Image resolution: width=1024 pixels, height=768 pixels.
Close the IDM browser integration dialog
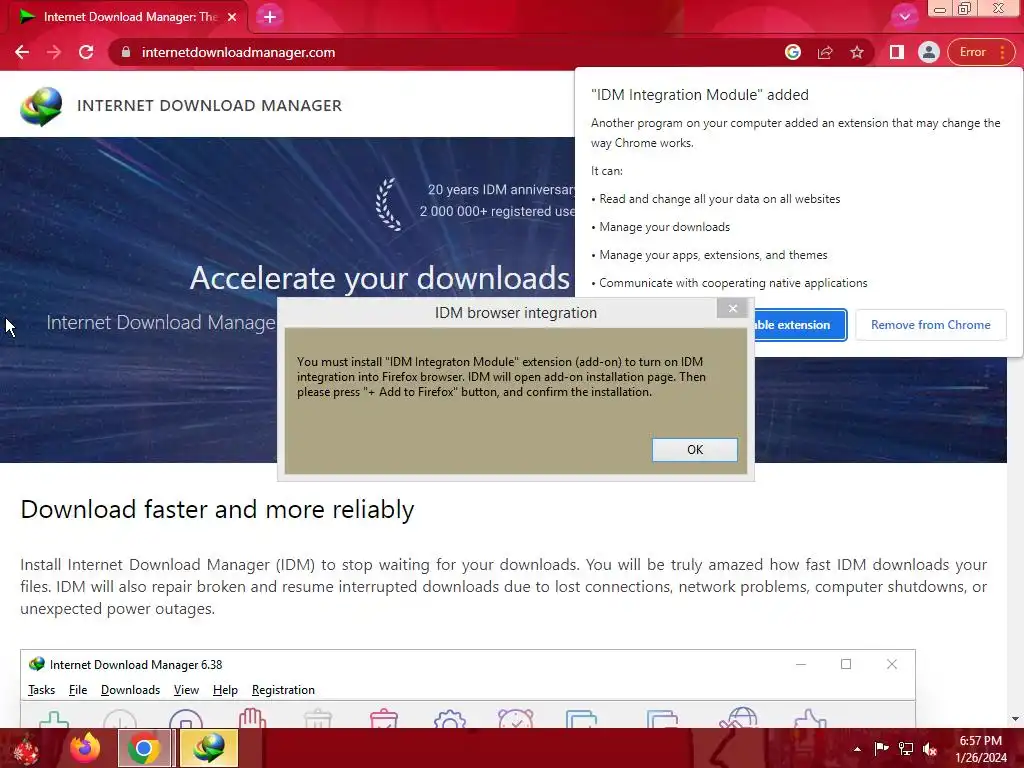733,308
